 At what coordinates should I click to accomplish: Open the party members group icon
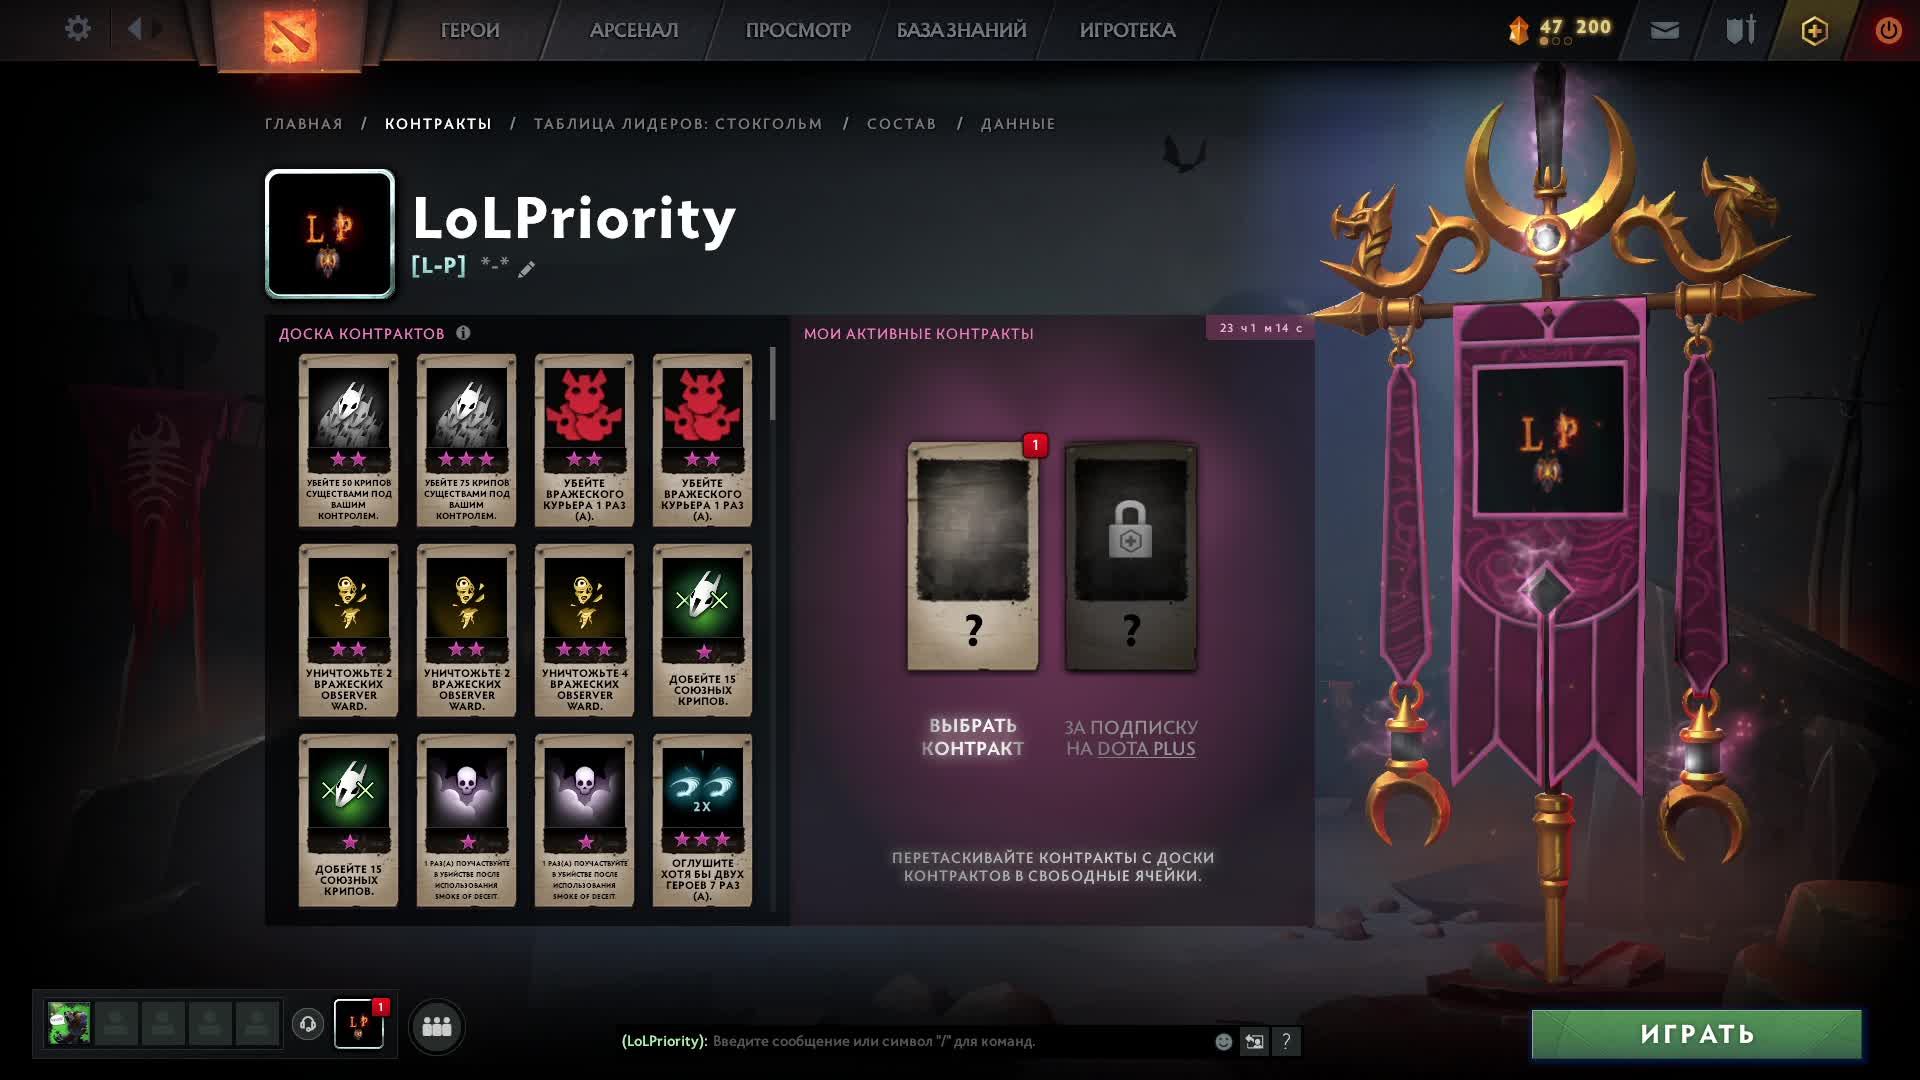pos(437,1026)
